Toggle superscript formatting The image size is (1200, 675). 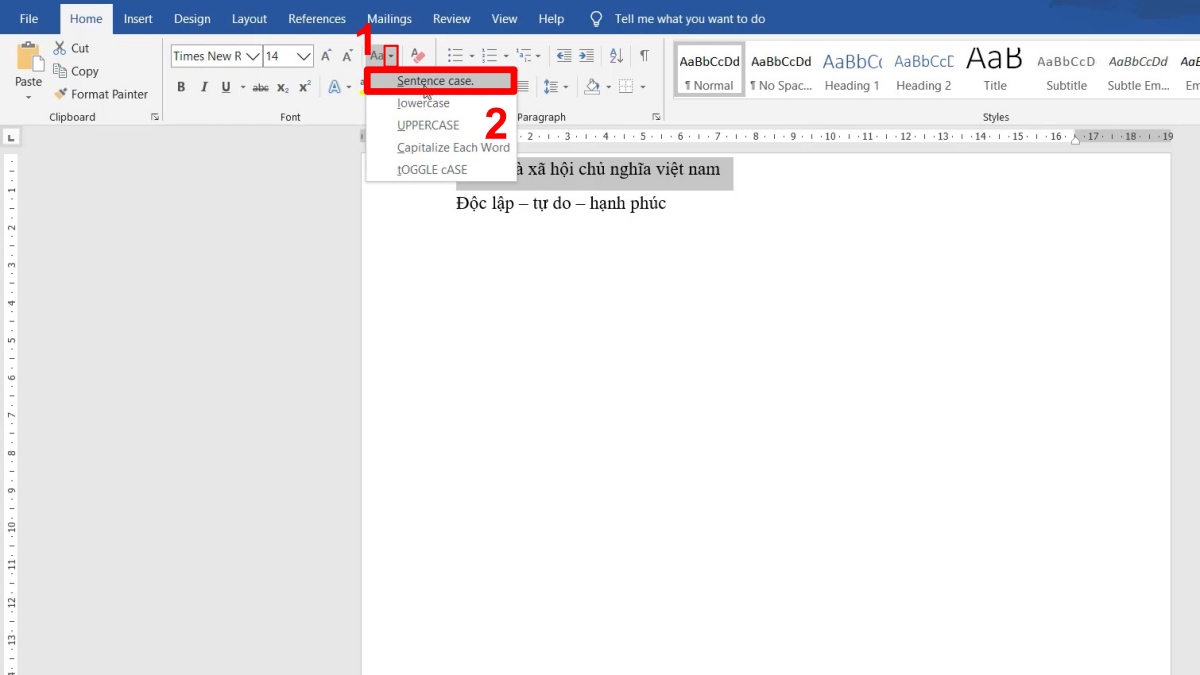[x=305, y=87]
